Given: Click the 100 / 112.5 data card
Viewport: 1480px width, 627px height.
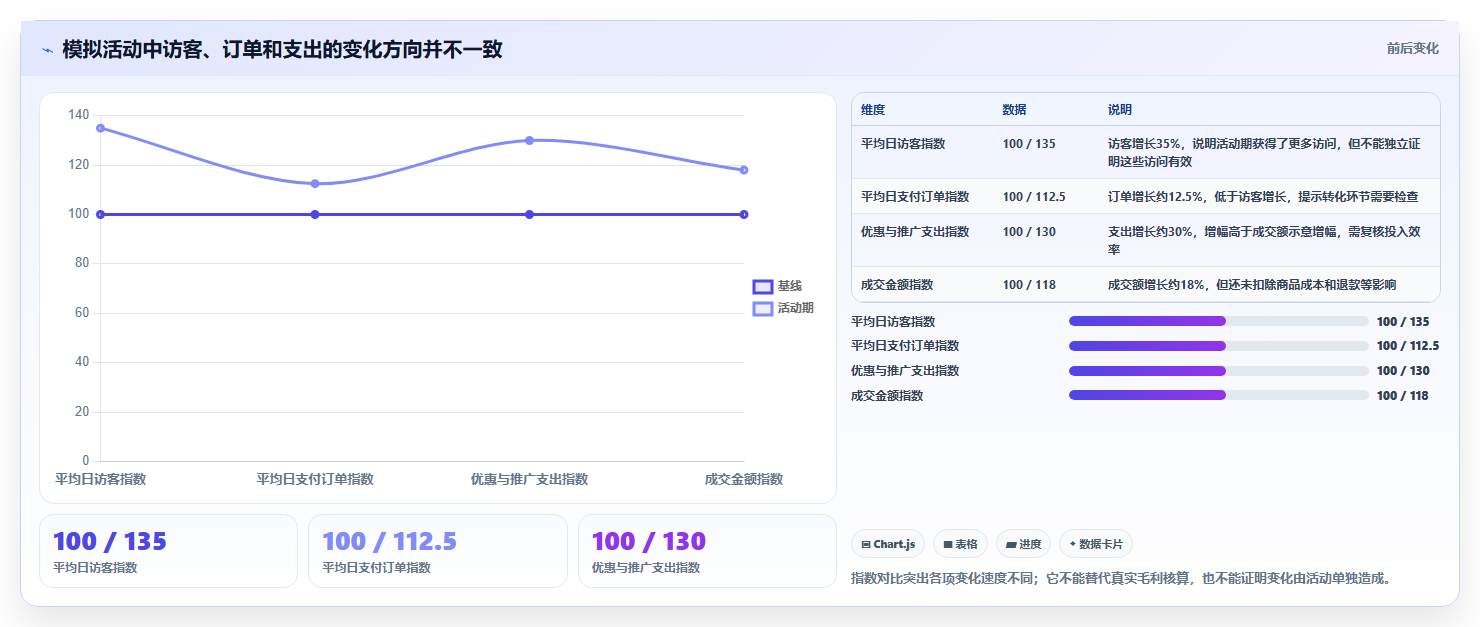Looking at the screenshot, I should [x=438, y=551].
